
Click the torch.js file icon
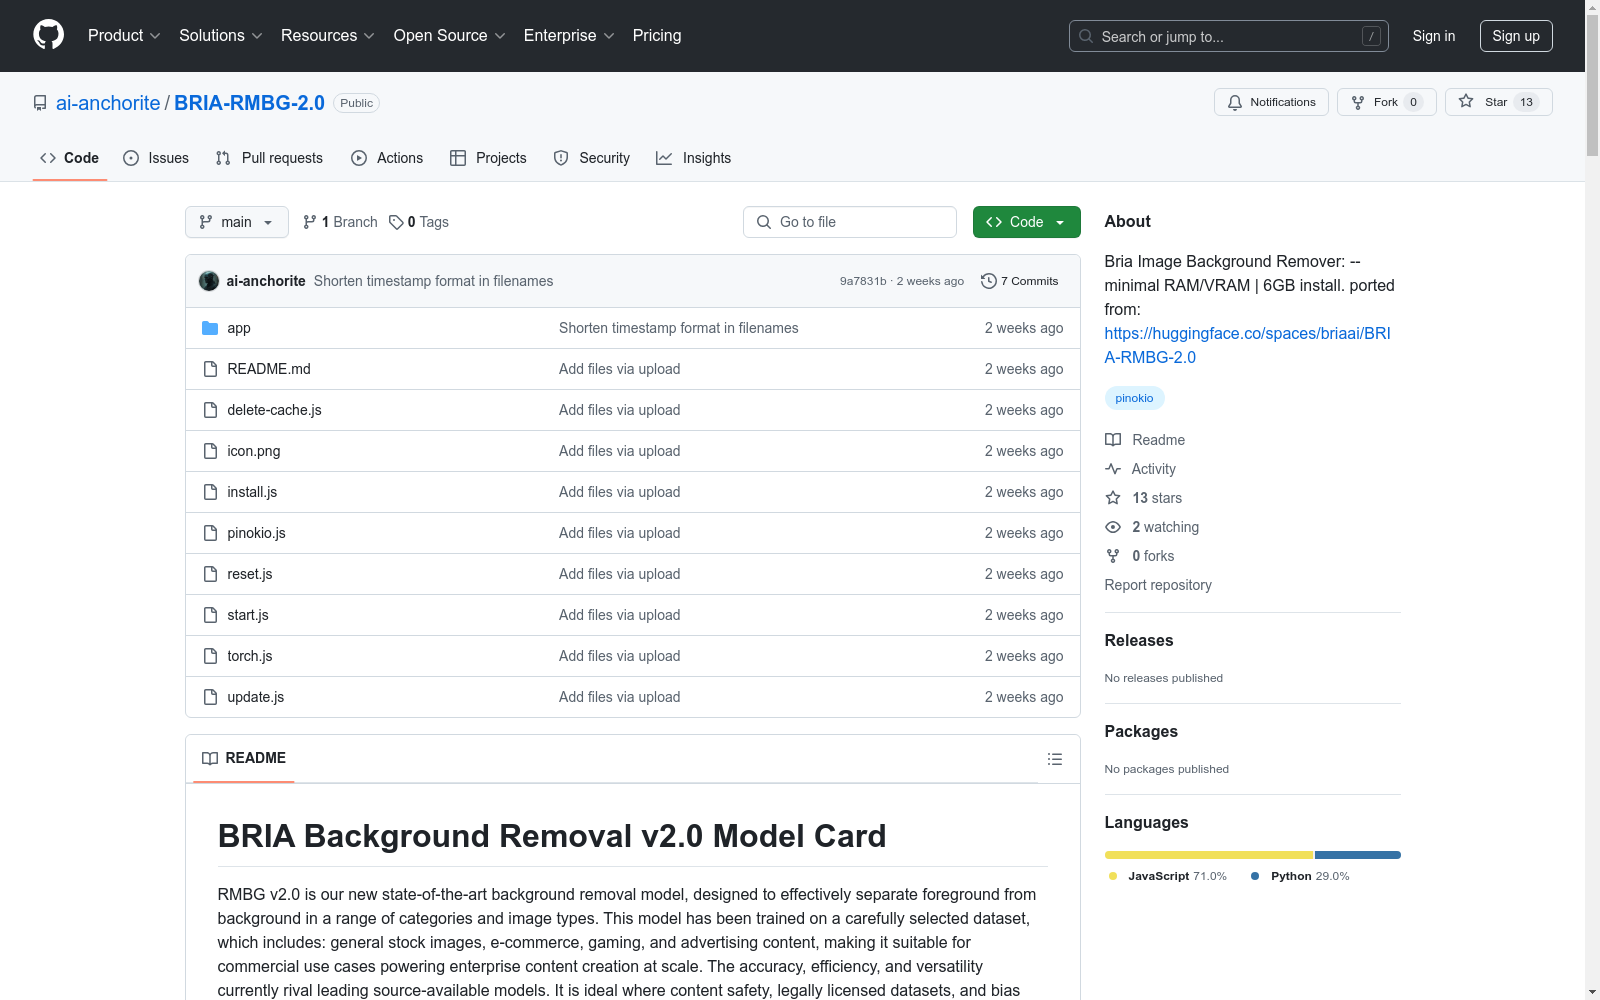tap(210, 656)
